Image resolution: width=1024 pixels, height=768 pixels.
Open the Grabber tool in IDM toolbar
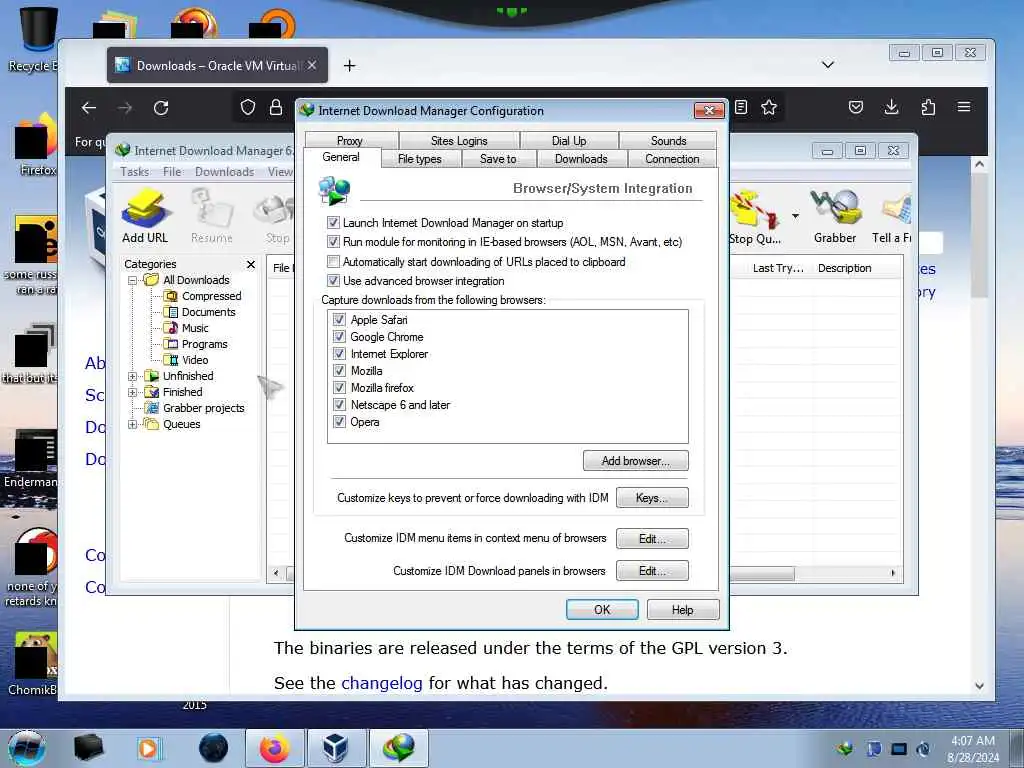point(835,216)
